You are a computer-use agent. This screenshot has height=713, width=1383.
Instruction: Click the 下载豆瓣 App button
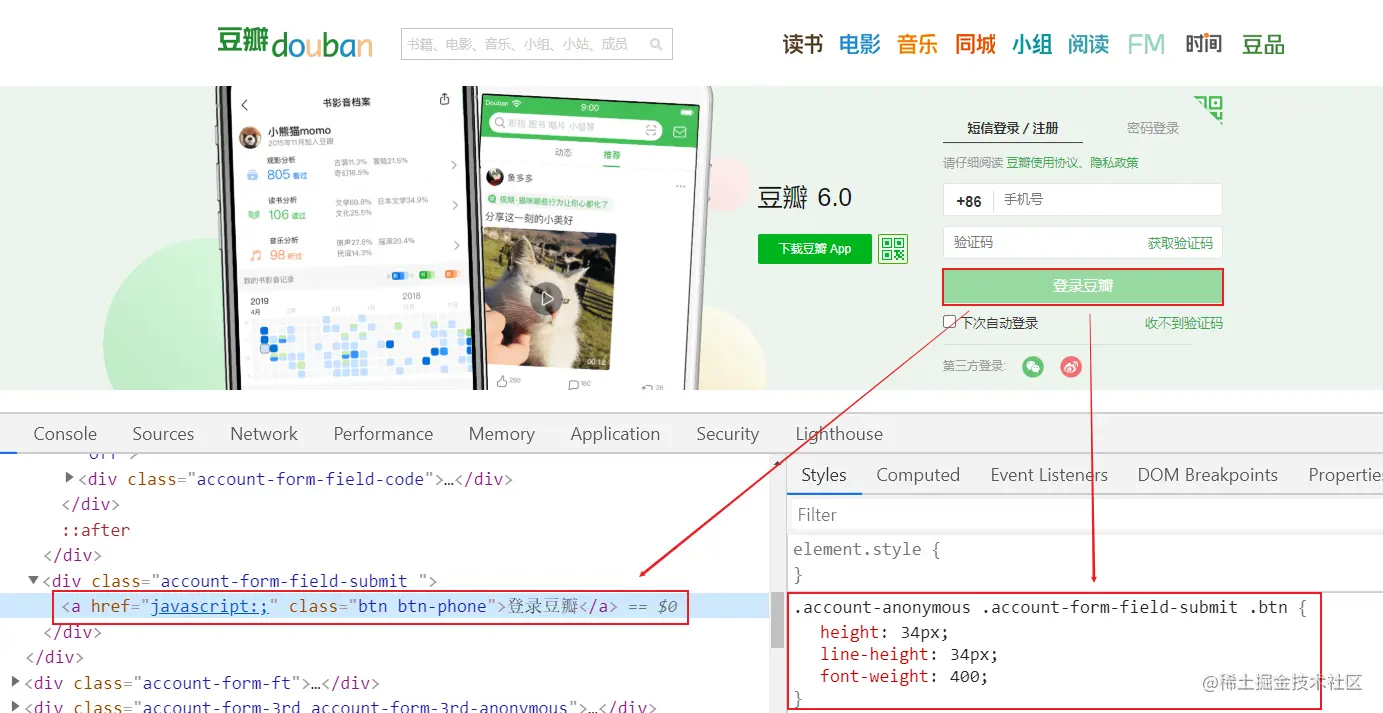tap(814, 248)
